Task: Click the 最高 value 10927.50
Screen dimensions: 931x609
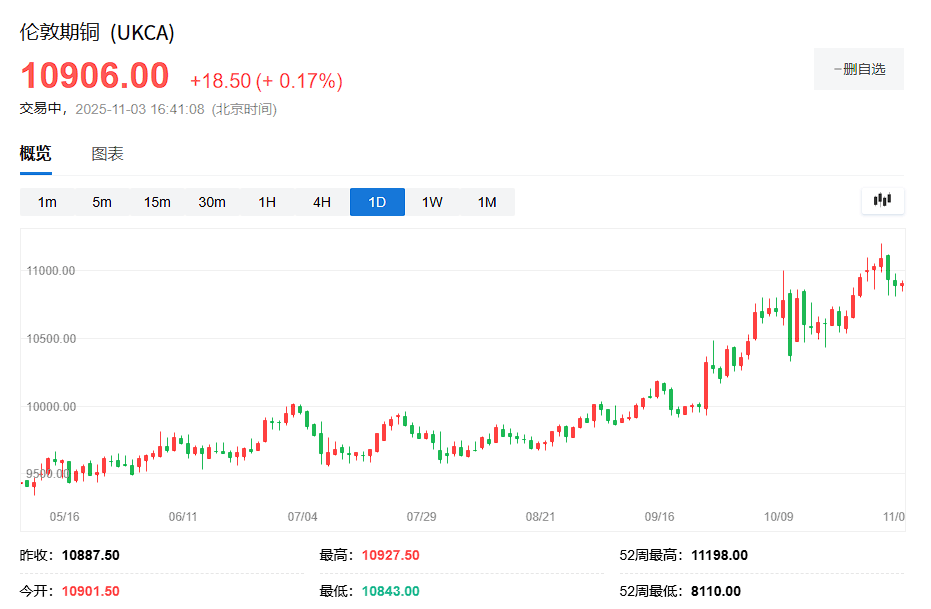Action: click(390, 555)
